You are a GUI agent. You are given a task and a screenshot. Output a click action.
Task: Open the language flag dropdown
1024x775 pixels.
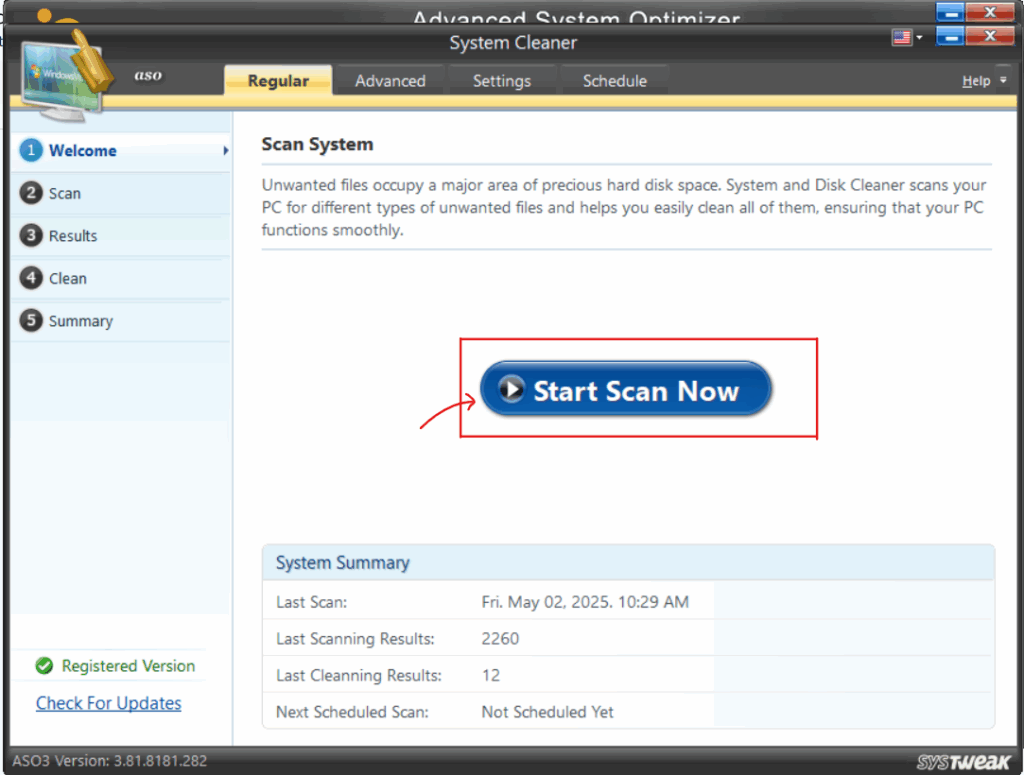[x=919, y=37]
